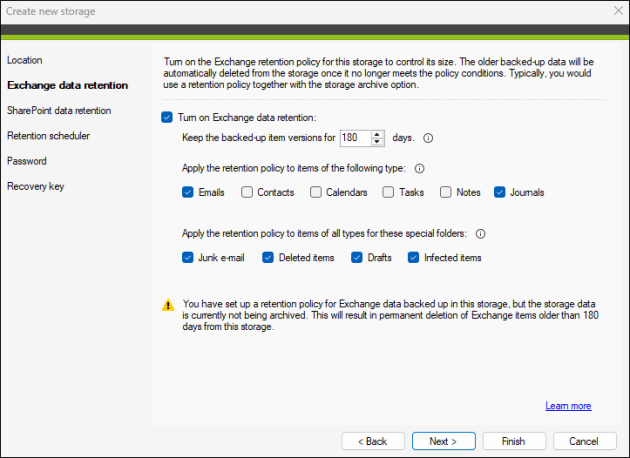Decrease retention days with down arrow

[x=377, y=141]
